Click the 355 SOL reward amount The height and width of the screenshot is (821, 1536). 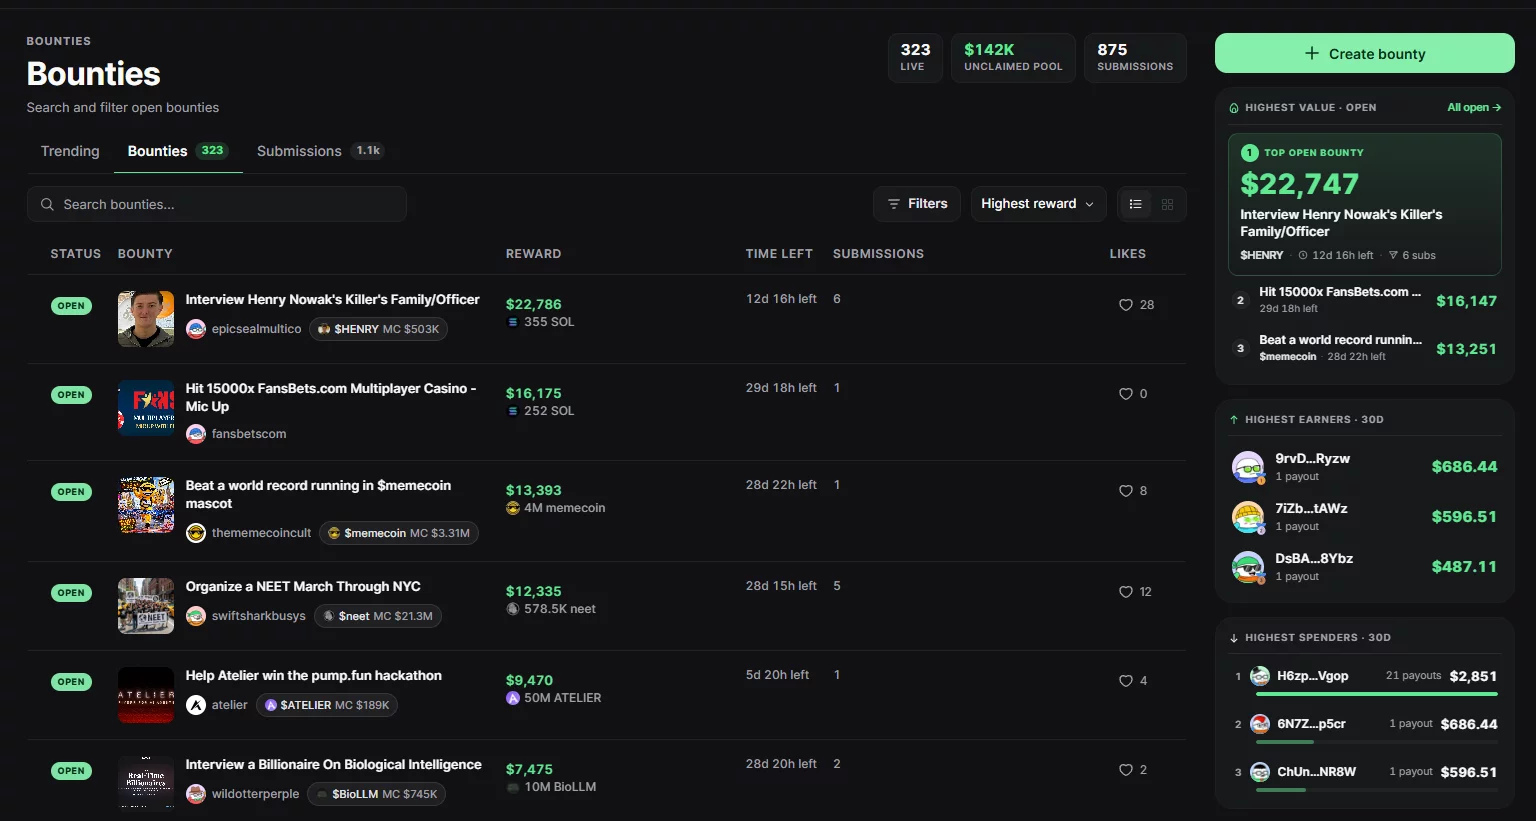(540, 322)
